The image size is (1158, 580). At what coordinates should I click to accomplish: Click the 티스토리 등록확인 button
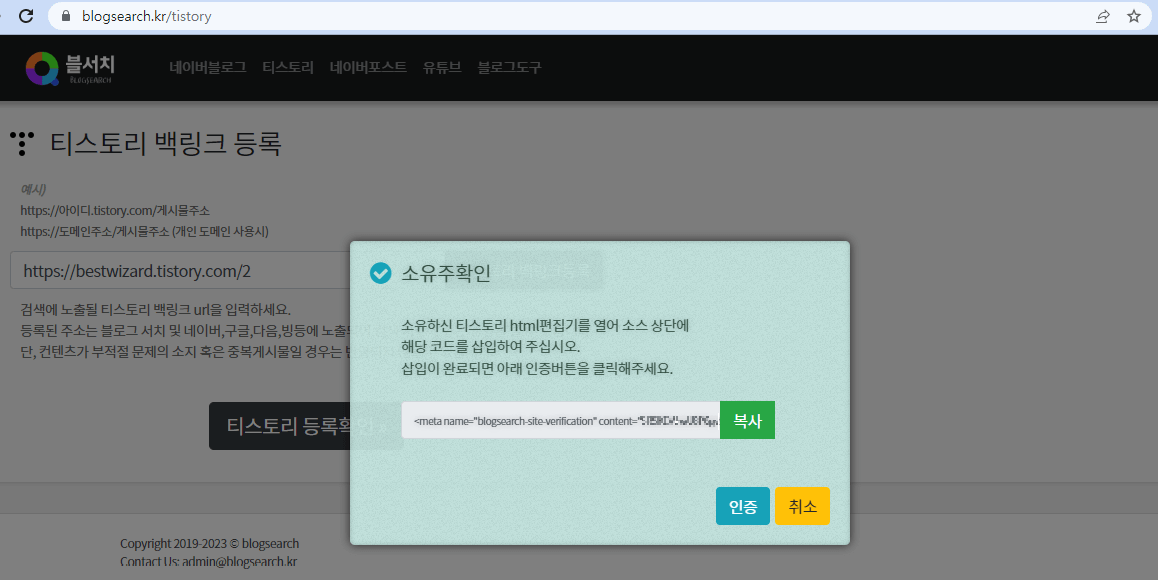pyautogui.click(x=306, y=426)
